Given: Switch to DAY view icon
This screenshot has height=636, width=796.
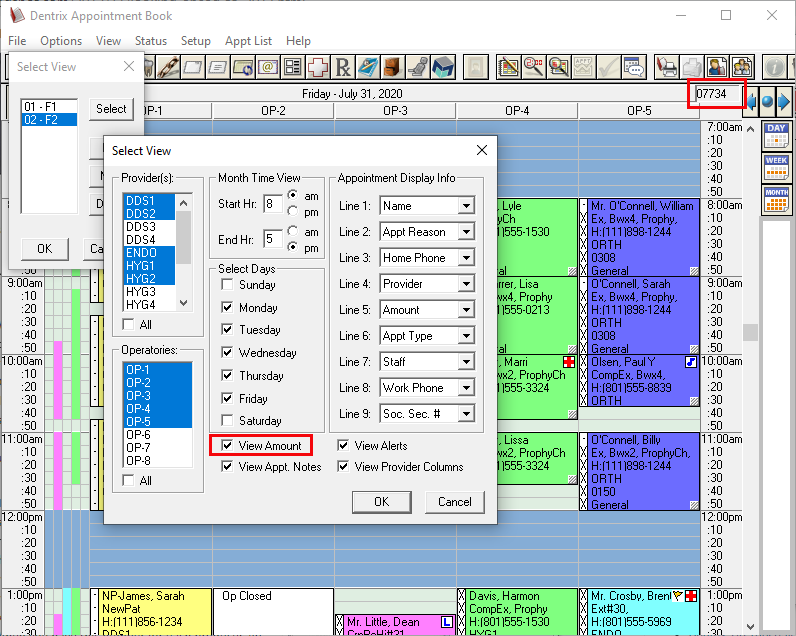Looking at the screenshot, I should (x=776, y=136).
